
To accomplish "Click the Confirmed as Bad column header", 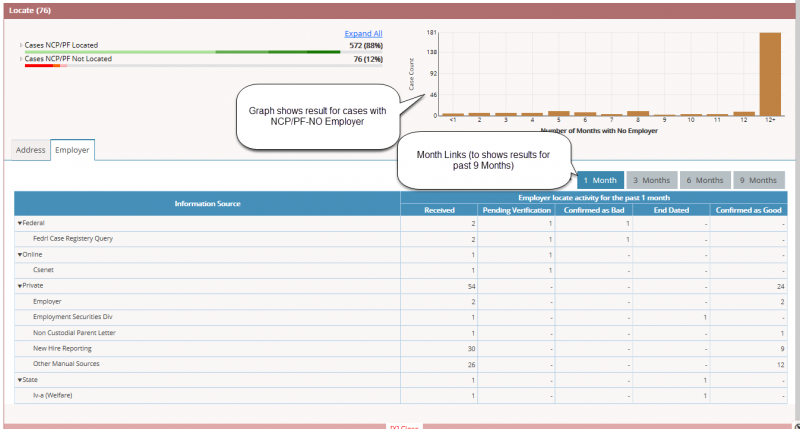I will [x=594, y=210].
